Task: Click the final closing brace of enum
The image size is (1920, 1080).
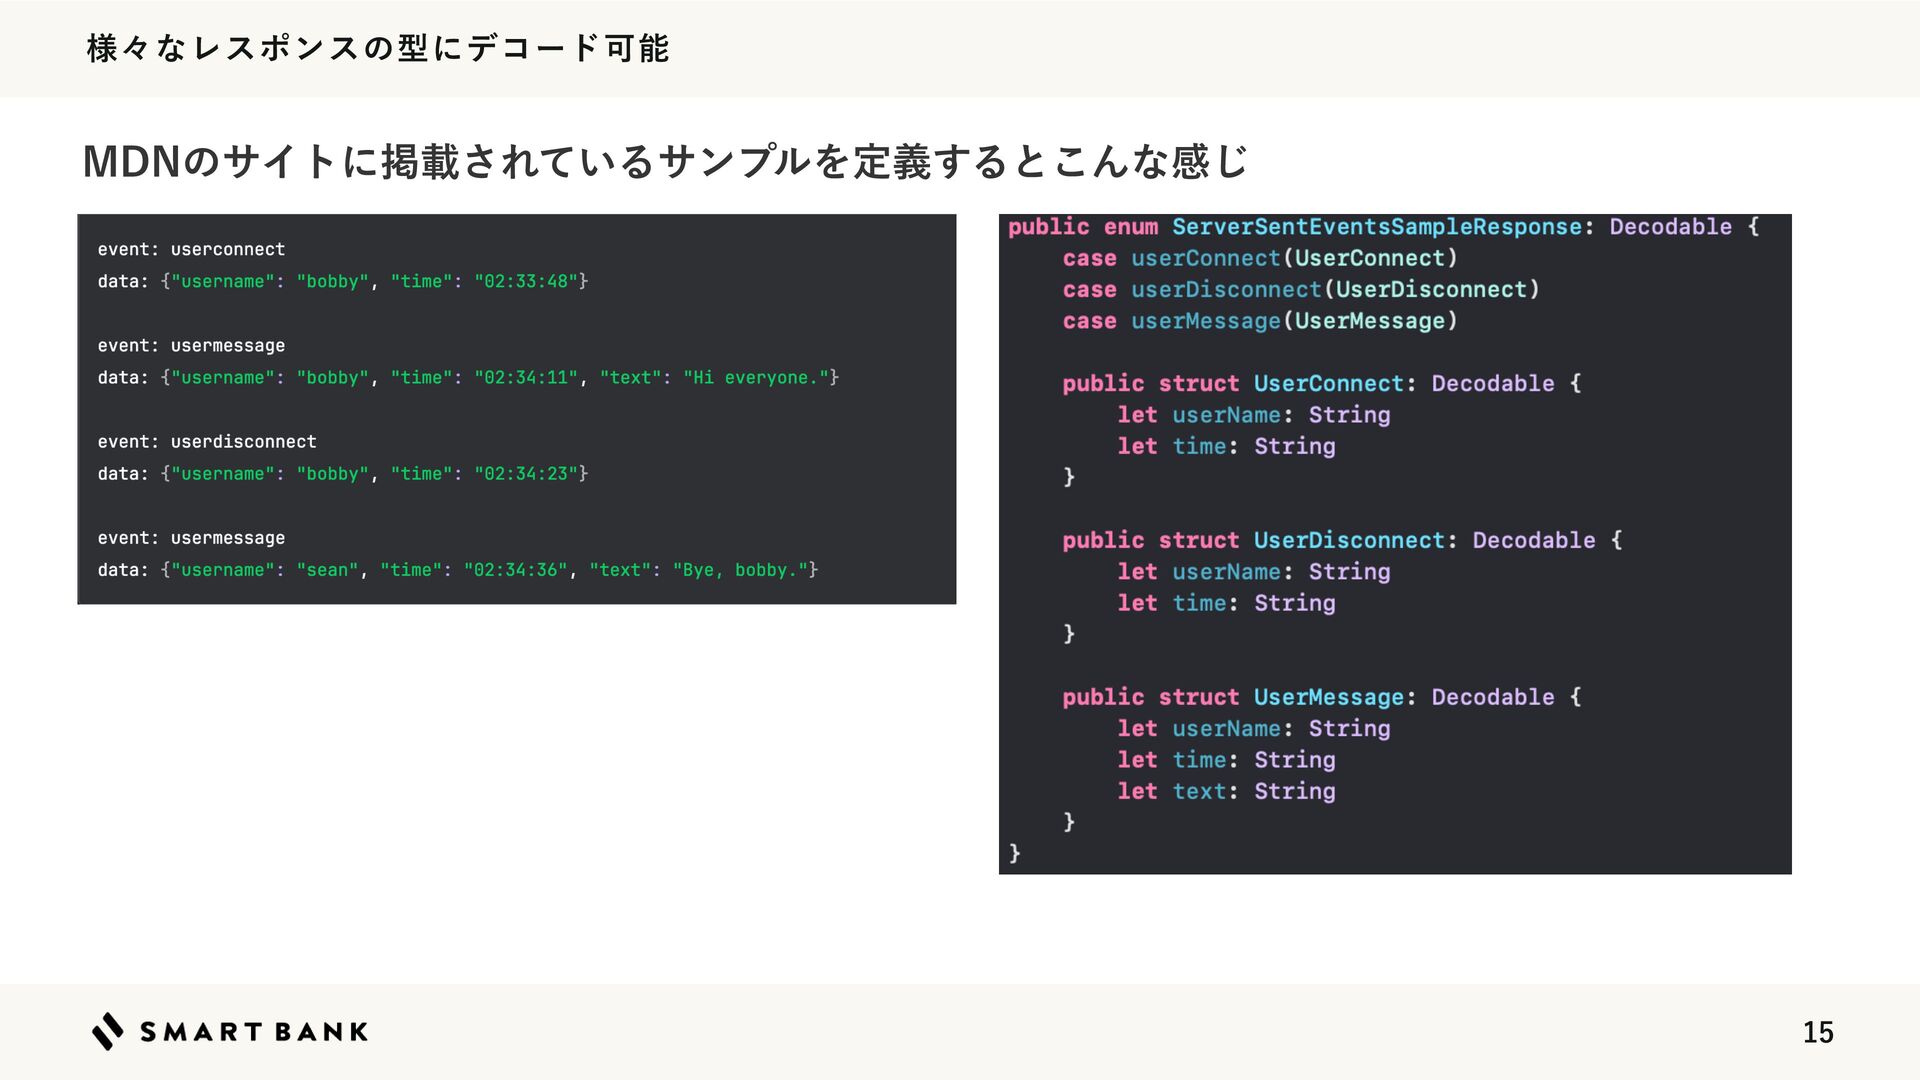Action: (1015, 853)
